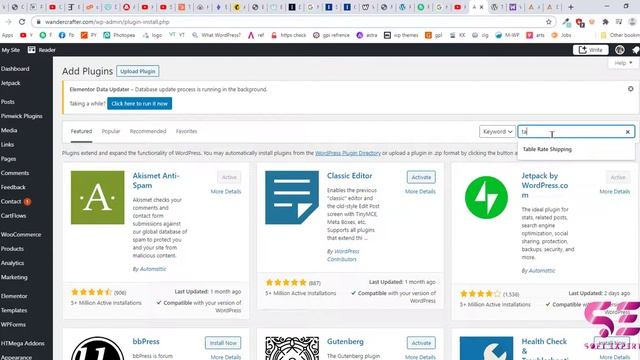
Task: Click the Write button in admin bar
Action: pyautogui.click(x=591, y=50)
